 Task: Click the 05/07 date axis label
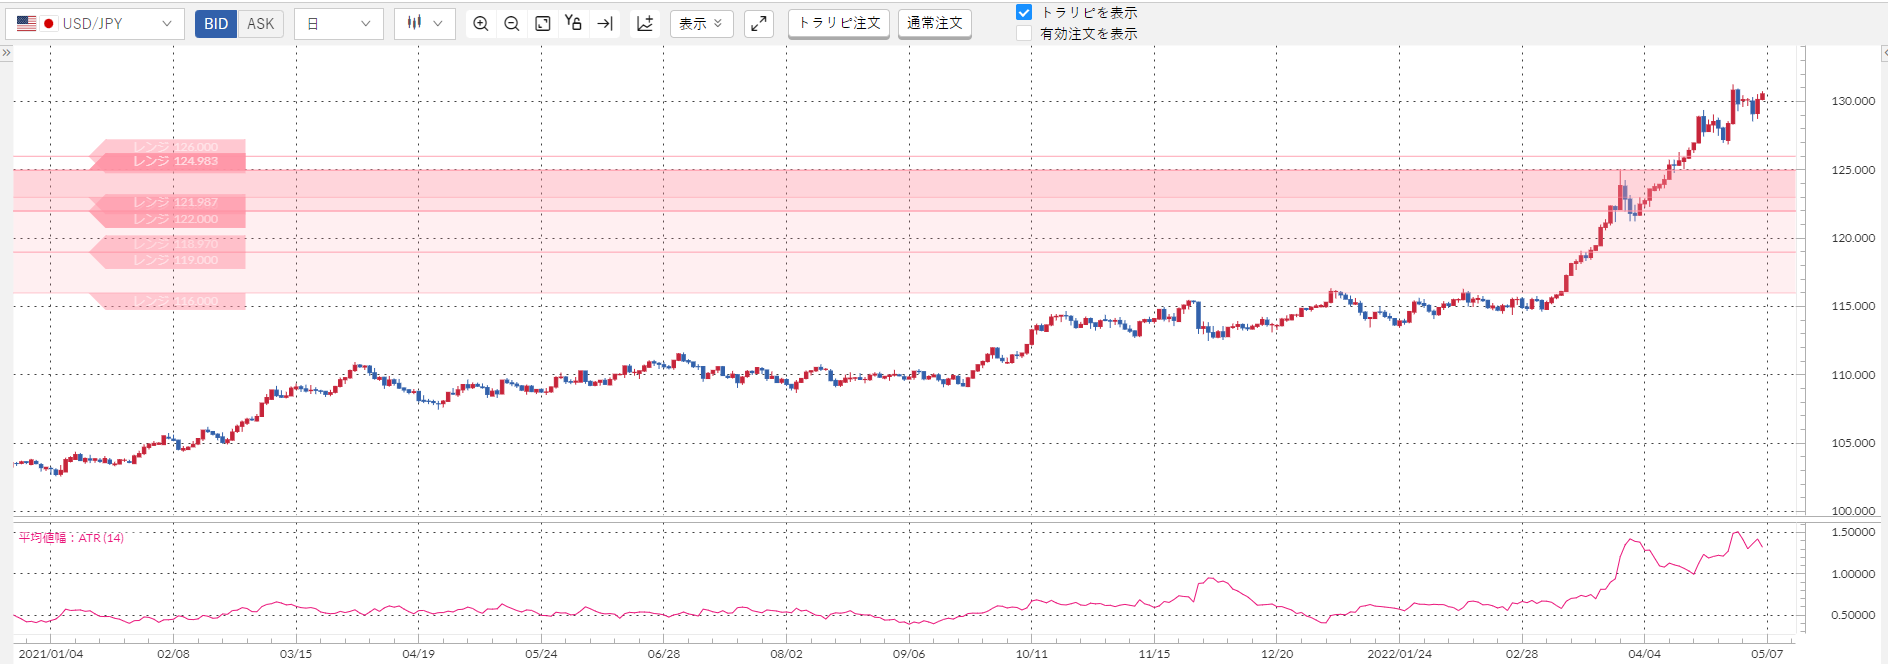pyautogui.click(x=1767, y=654)
